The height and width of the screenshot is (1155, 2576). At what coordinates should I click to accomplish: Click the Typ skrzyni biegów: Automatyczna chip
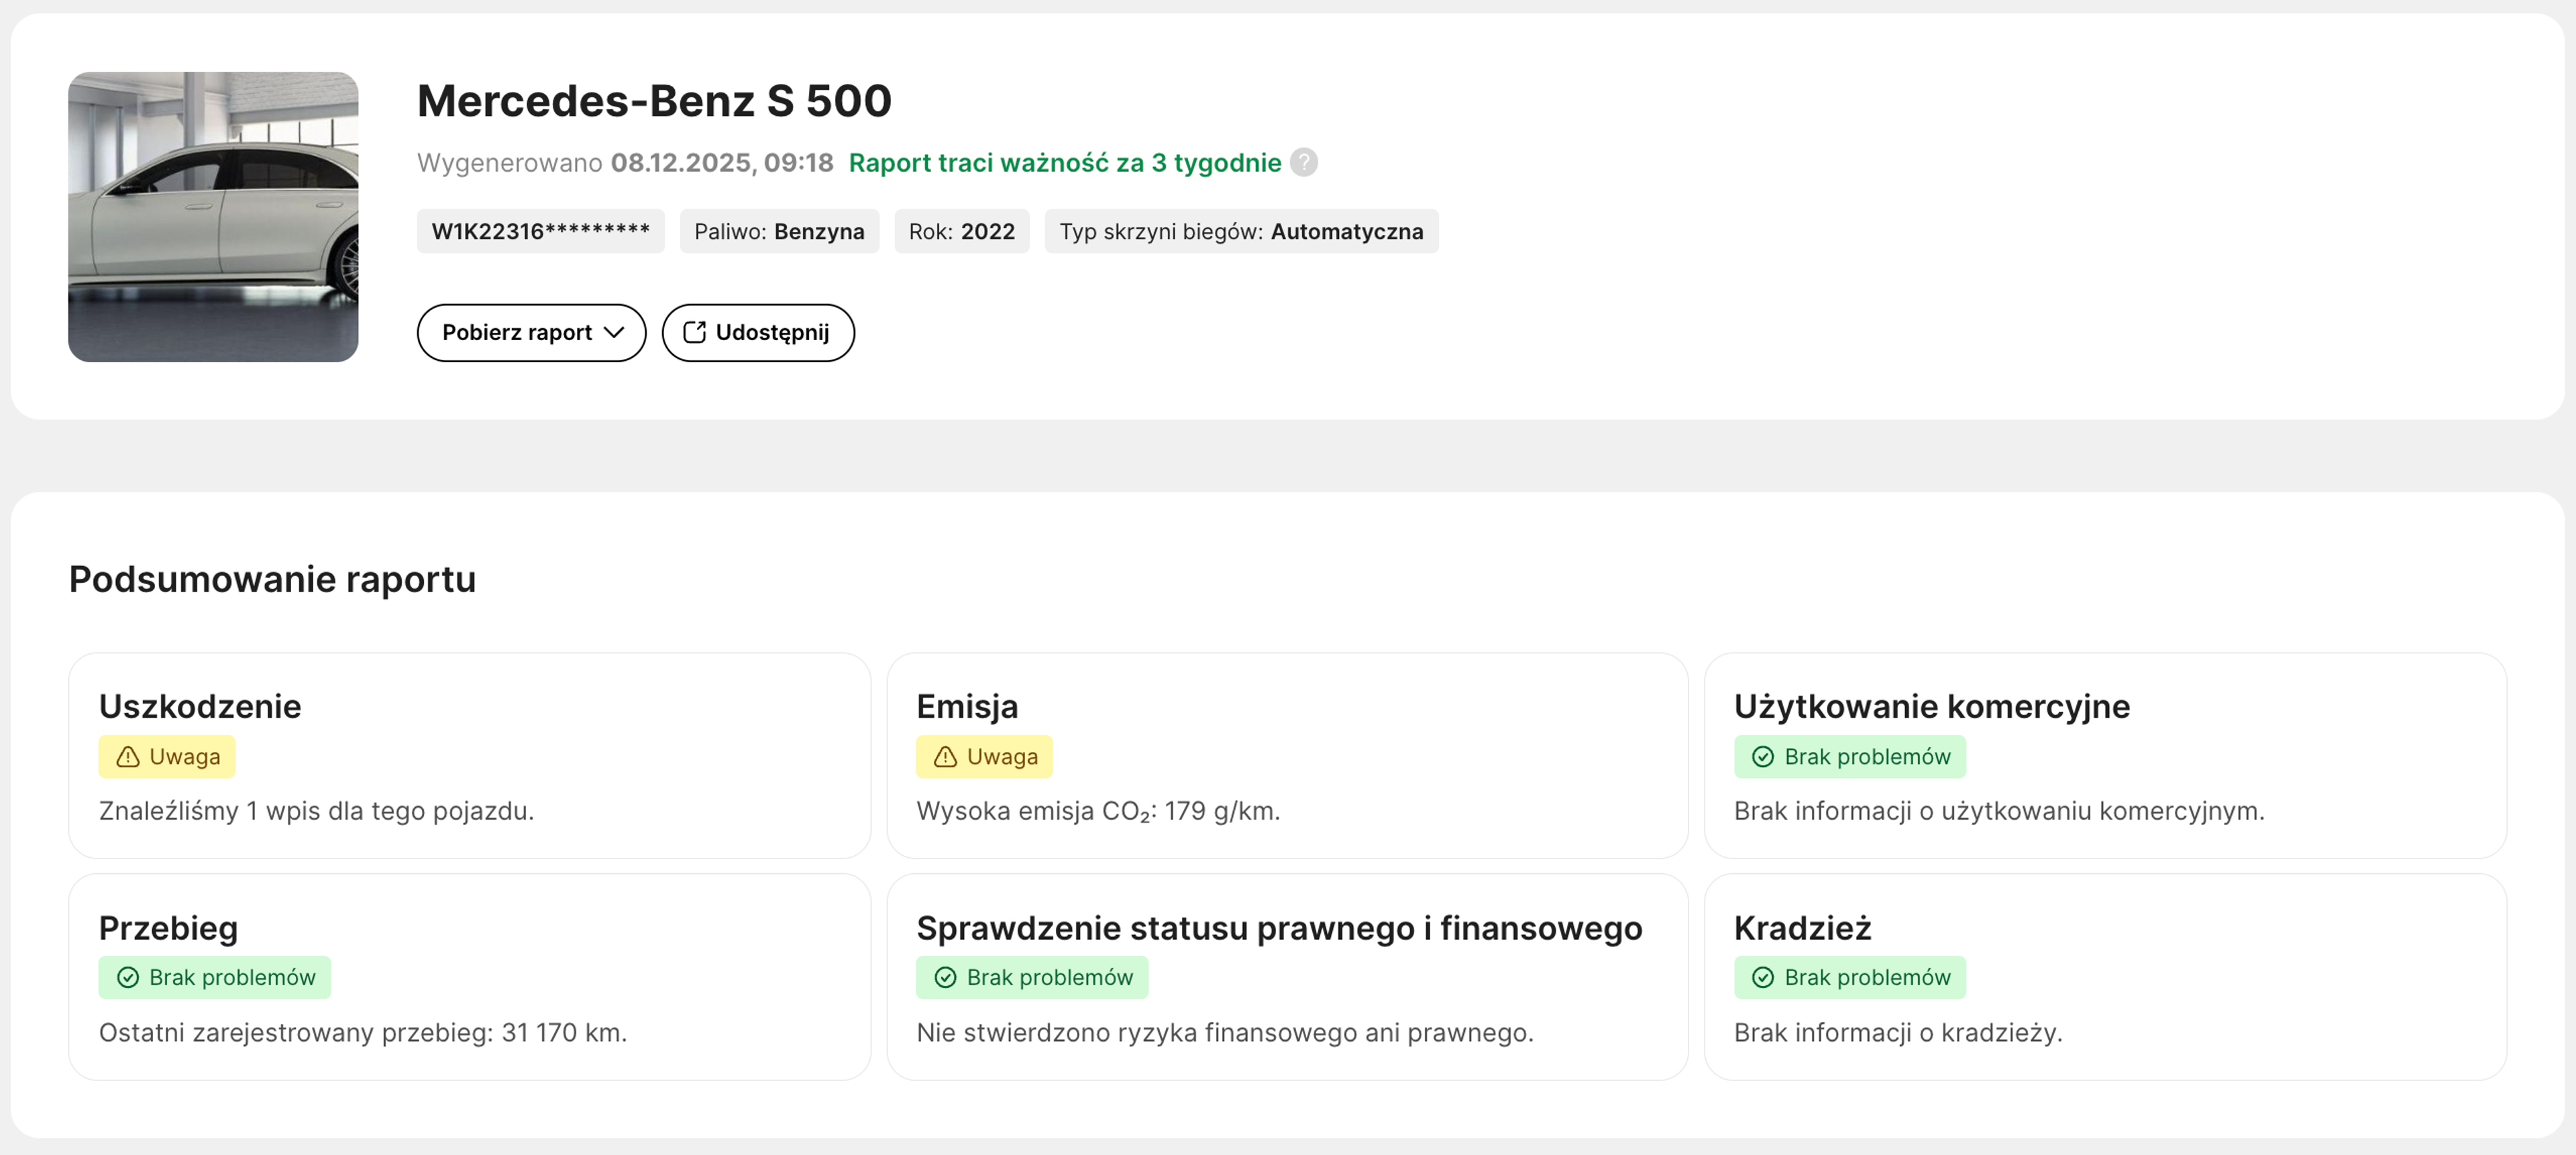(1241, 231)
